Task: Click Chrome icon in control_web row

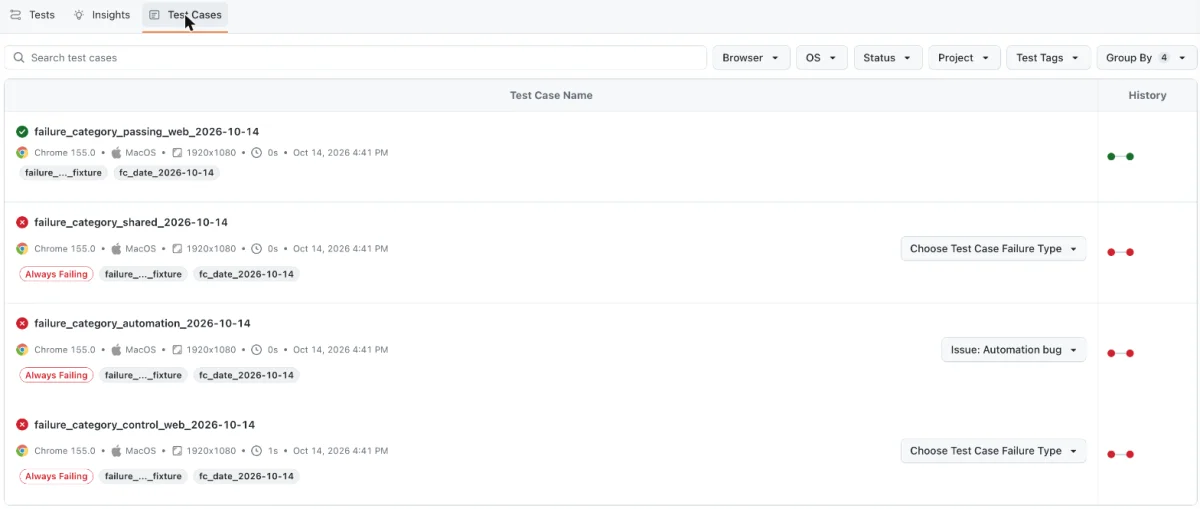Action: pos(22,451)
